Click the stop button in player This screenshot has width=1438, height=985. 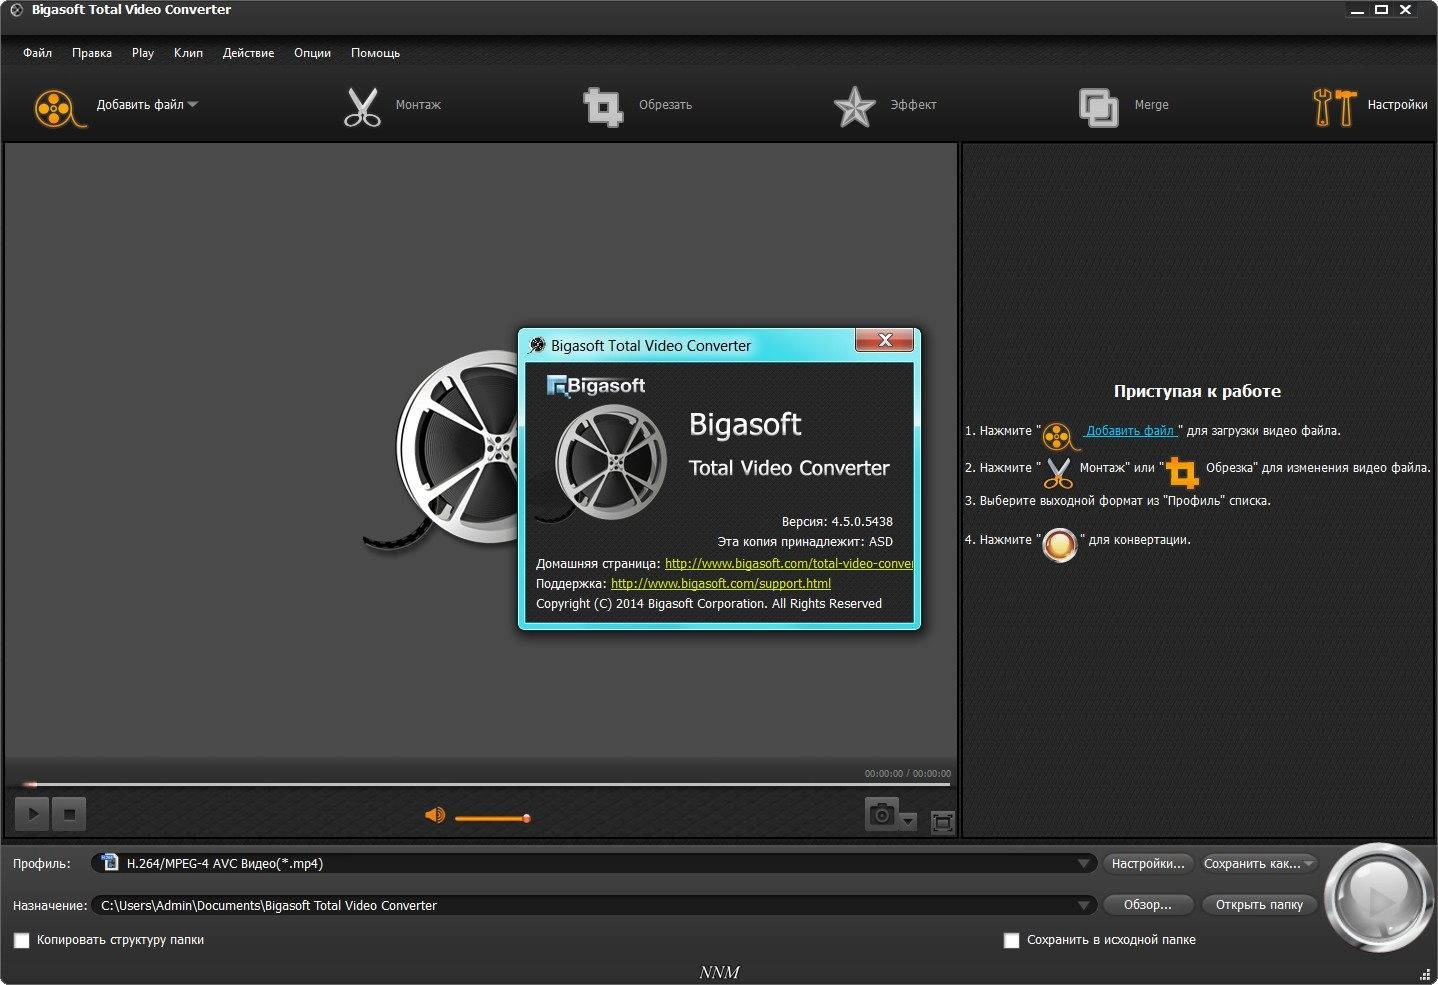69,814
